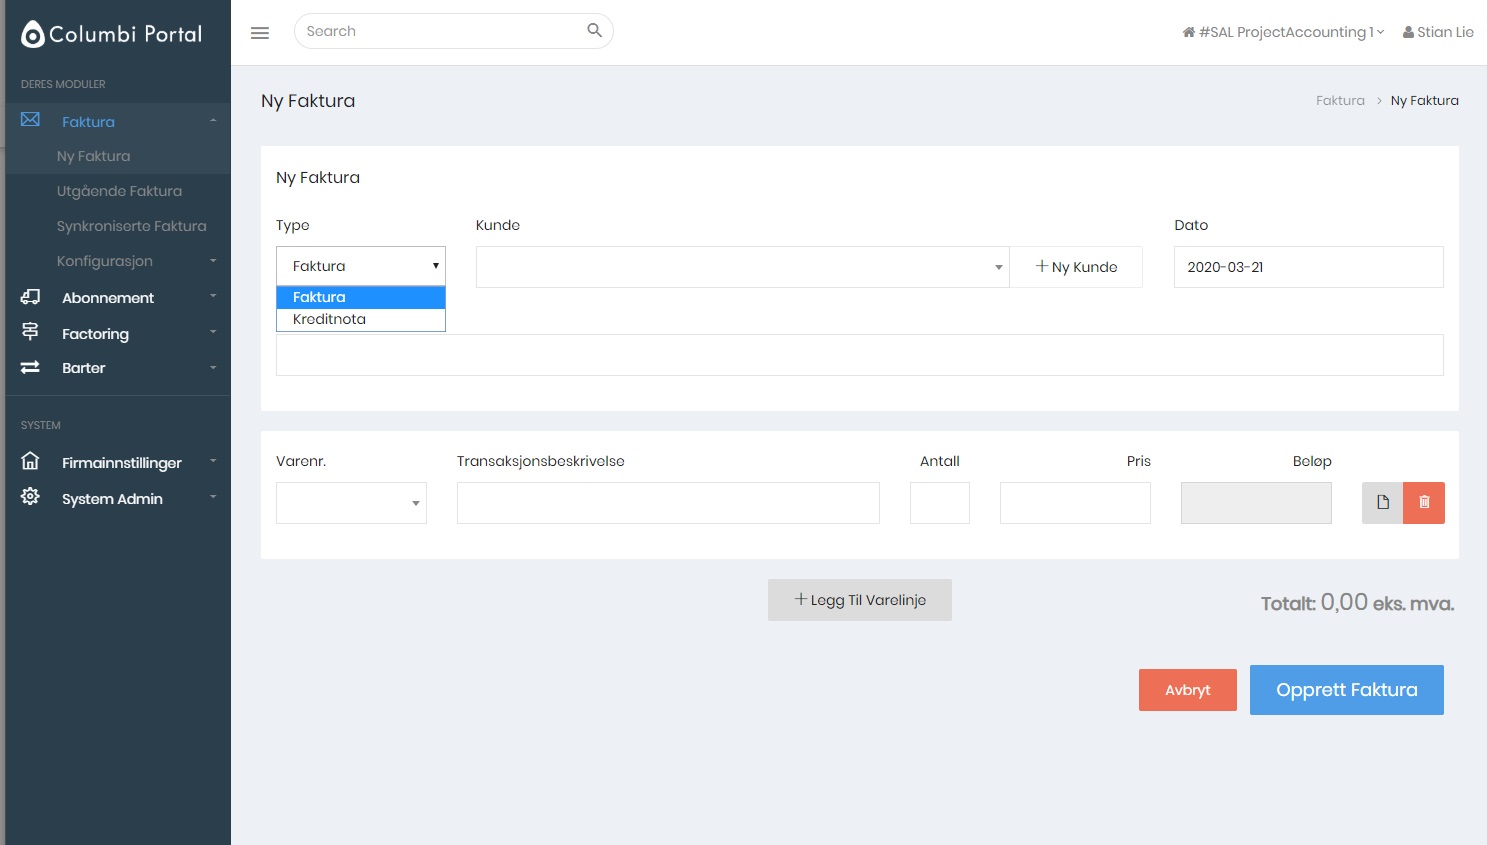Image resolution: width=1487 pixels, height=845 pixels.
Task: Click the red trash delete line button
Action: click(x=1424, y=503)
